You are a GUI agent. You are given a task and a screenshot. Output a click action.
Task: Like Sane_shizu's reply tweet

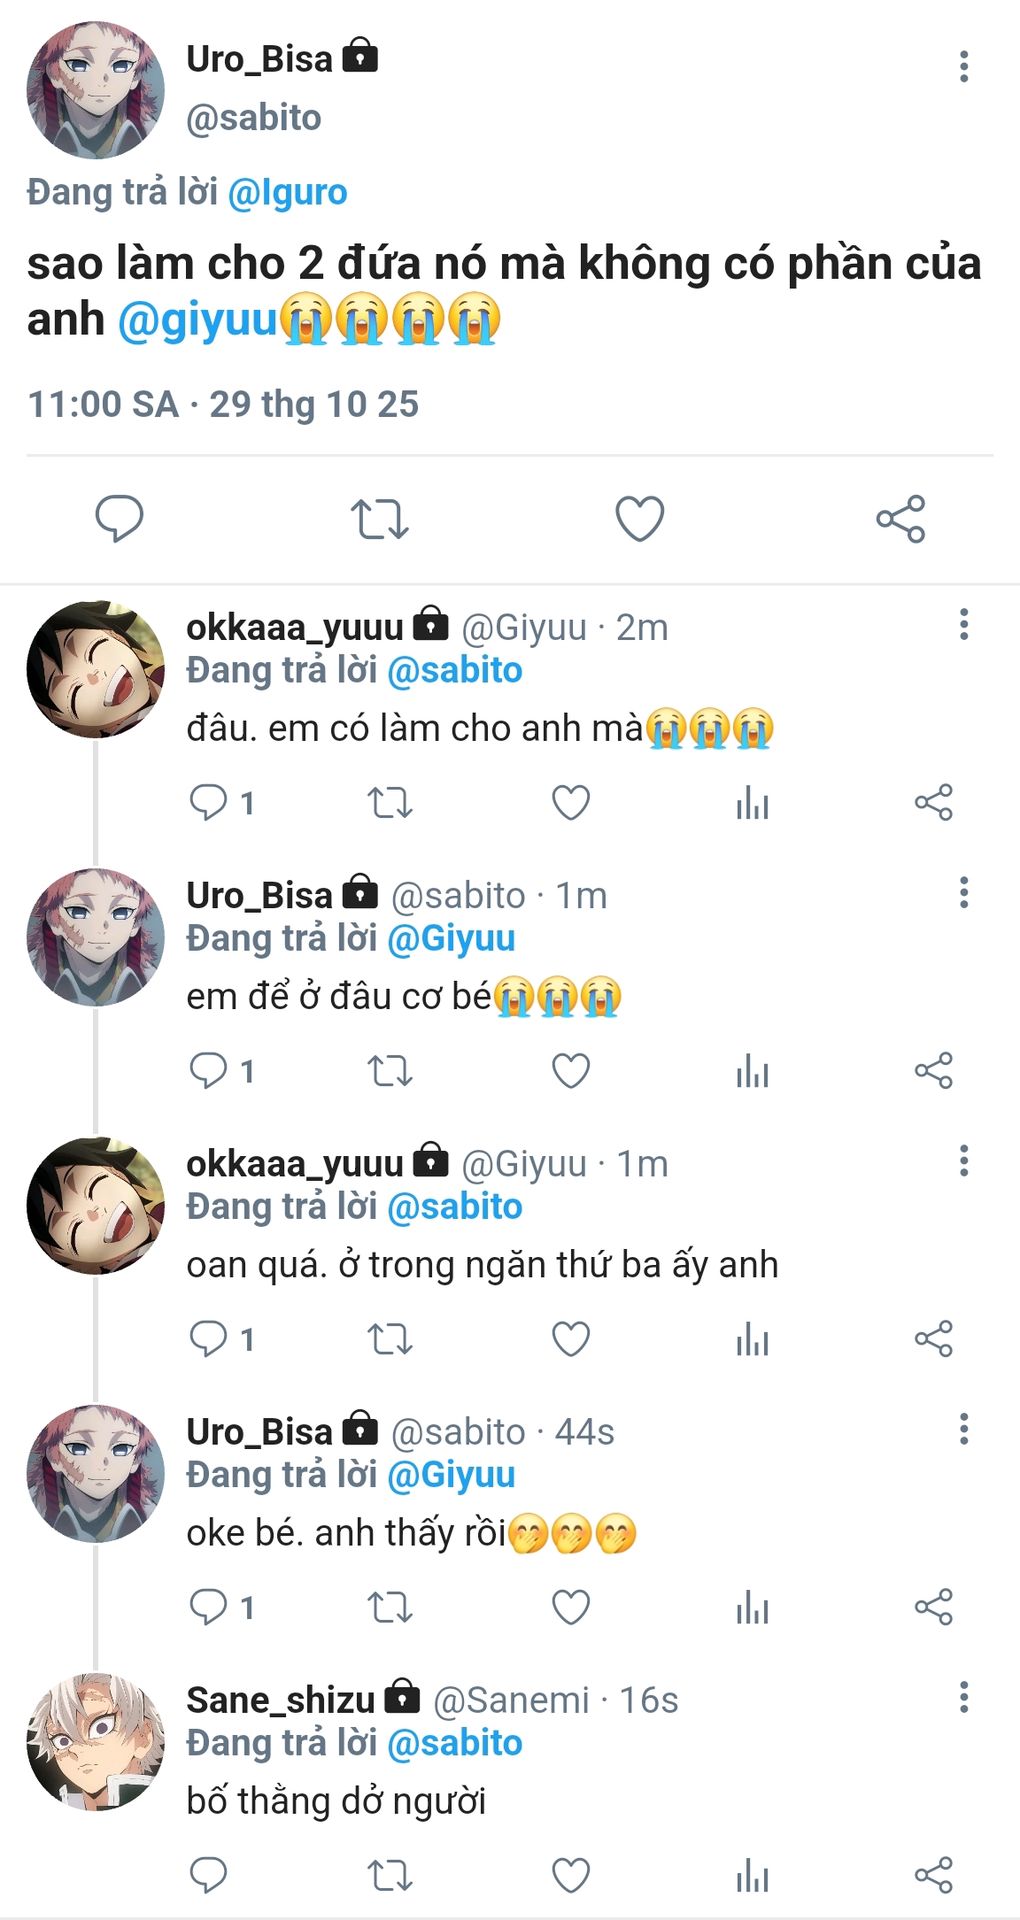click(571, 1875)
